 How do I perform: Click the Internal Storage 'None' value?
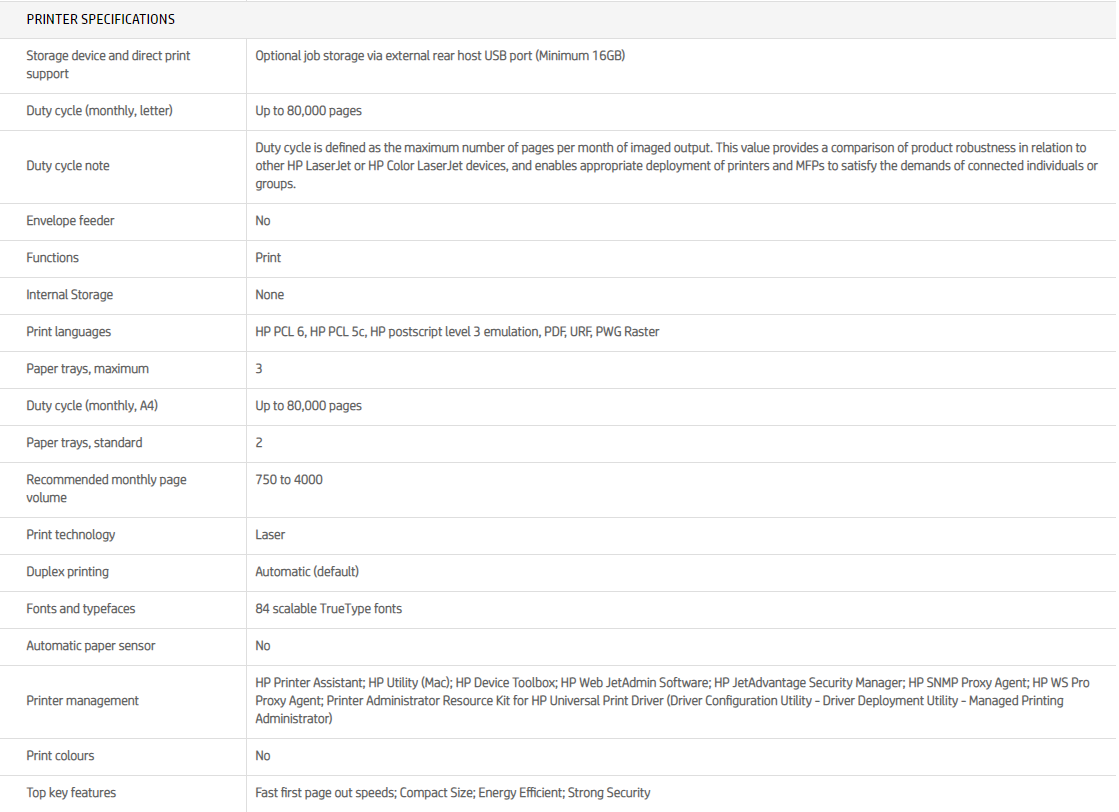click(269, 295)
